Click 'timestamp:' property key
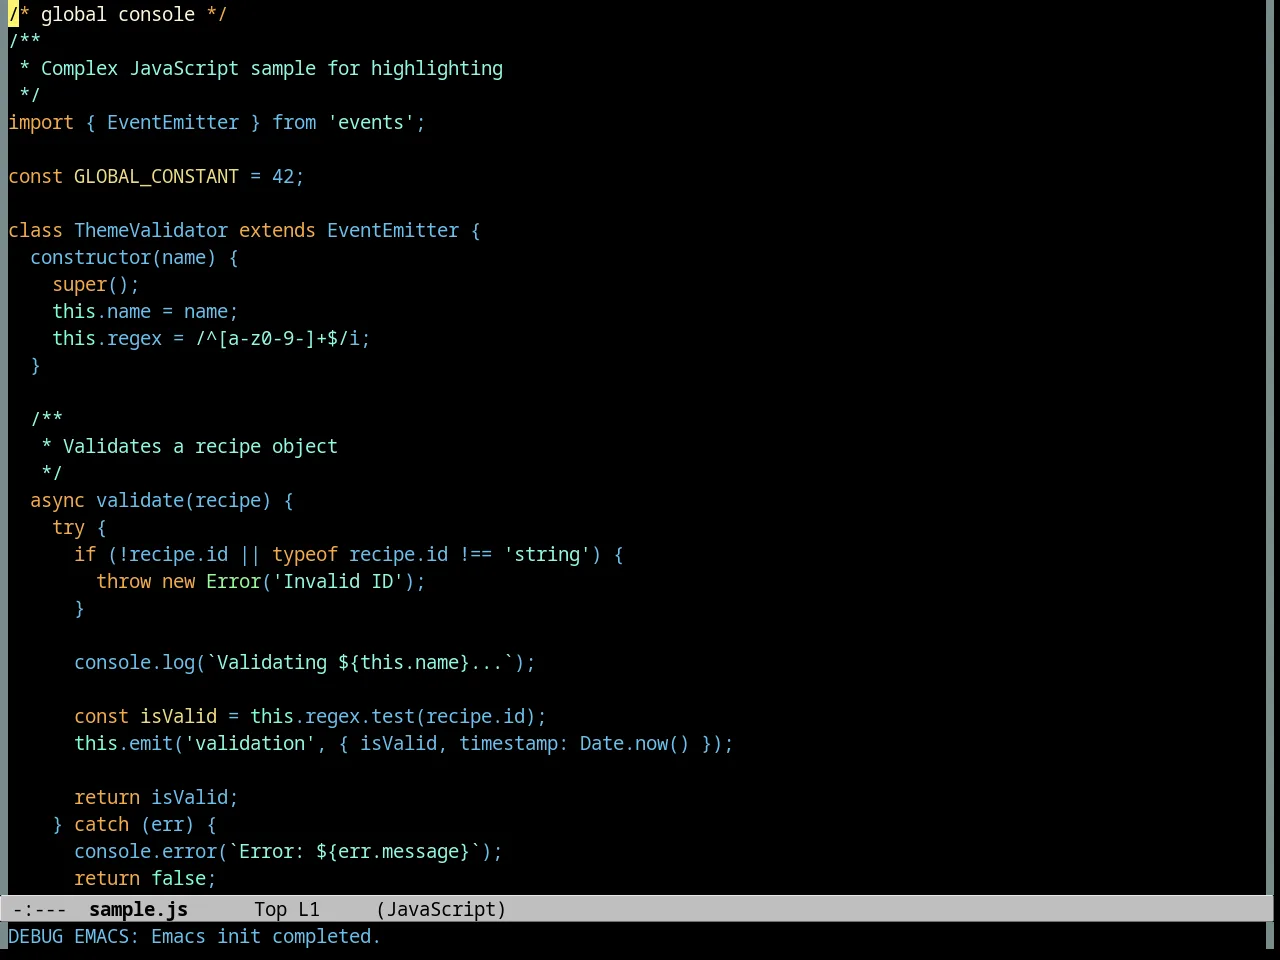This screenshot has height=960, width=1280. click(514, 743)
